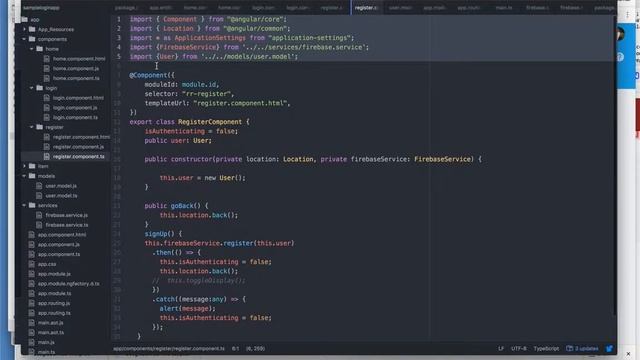Open user.model.js file
The width and height of the screenshot is (640, 360).
[x=61, y=186]
